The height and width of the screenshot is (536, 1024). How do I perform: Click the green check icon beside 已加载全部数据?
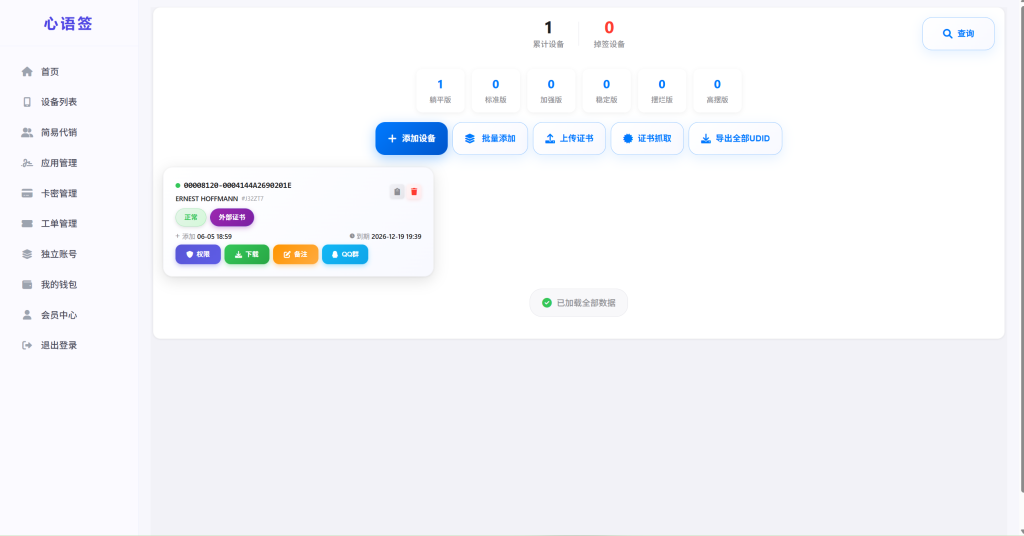tap(547, 303)
